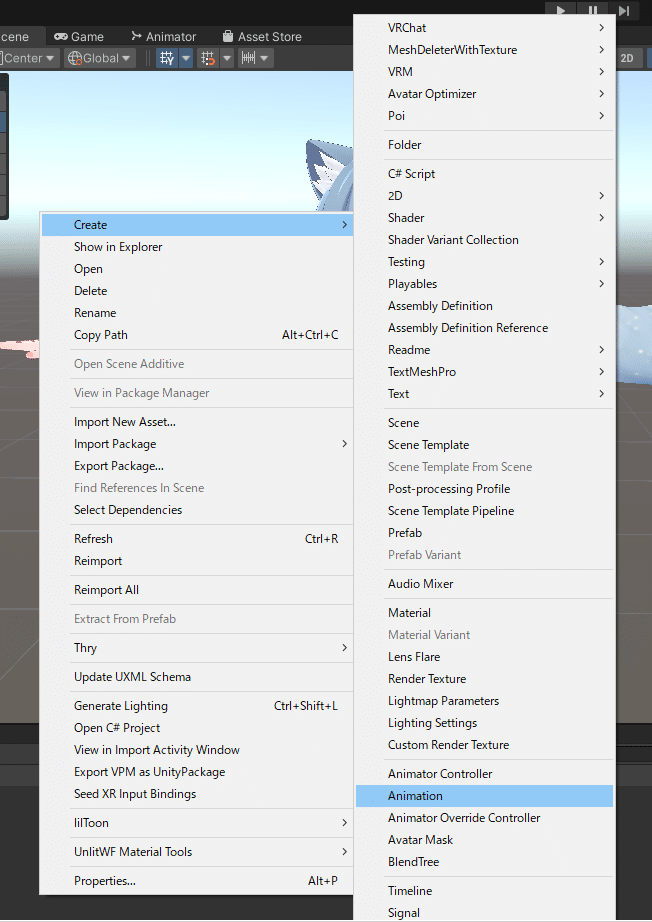This screenshot has height=922, width=652.
Task: Create a new C# Script
Action: tap(484, 174)
